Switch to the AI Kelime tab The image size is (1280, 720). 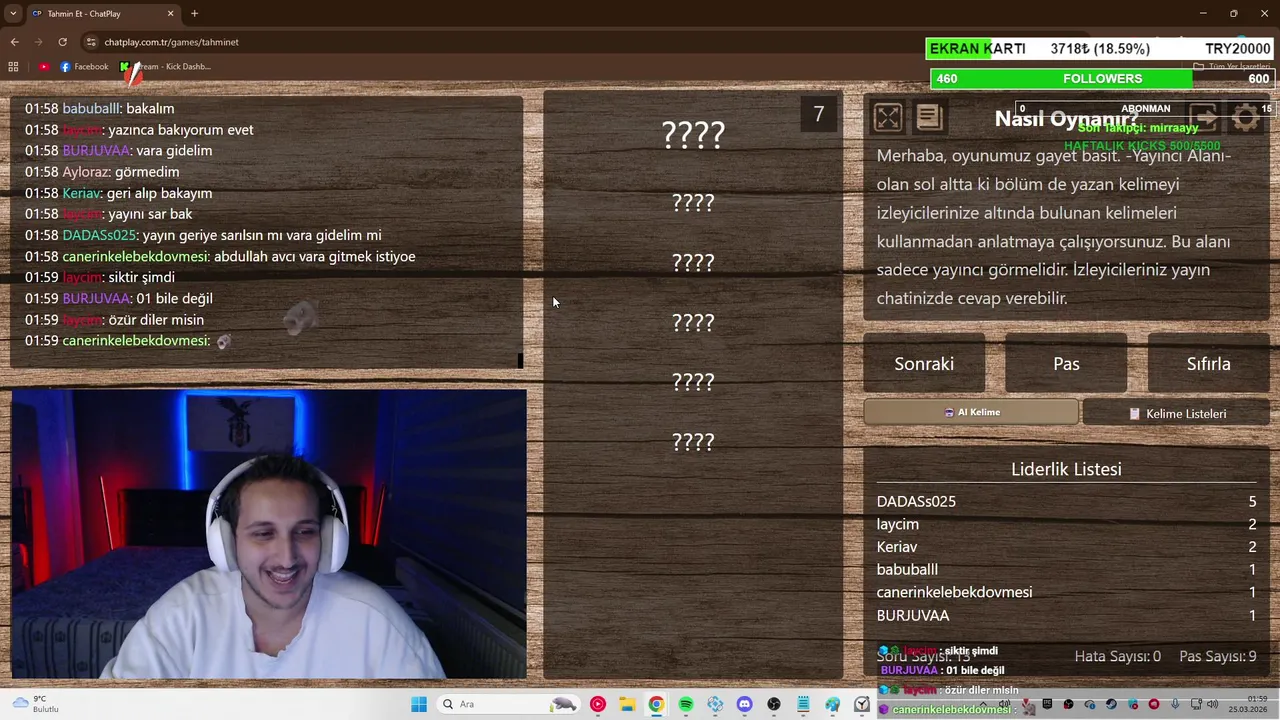[x=971, y=412]
